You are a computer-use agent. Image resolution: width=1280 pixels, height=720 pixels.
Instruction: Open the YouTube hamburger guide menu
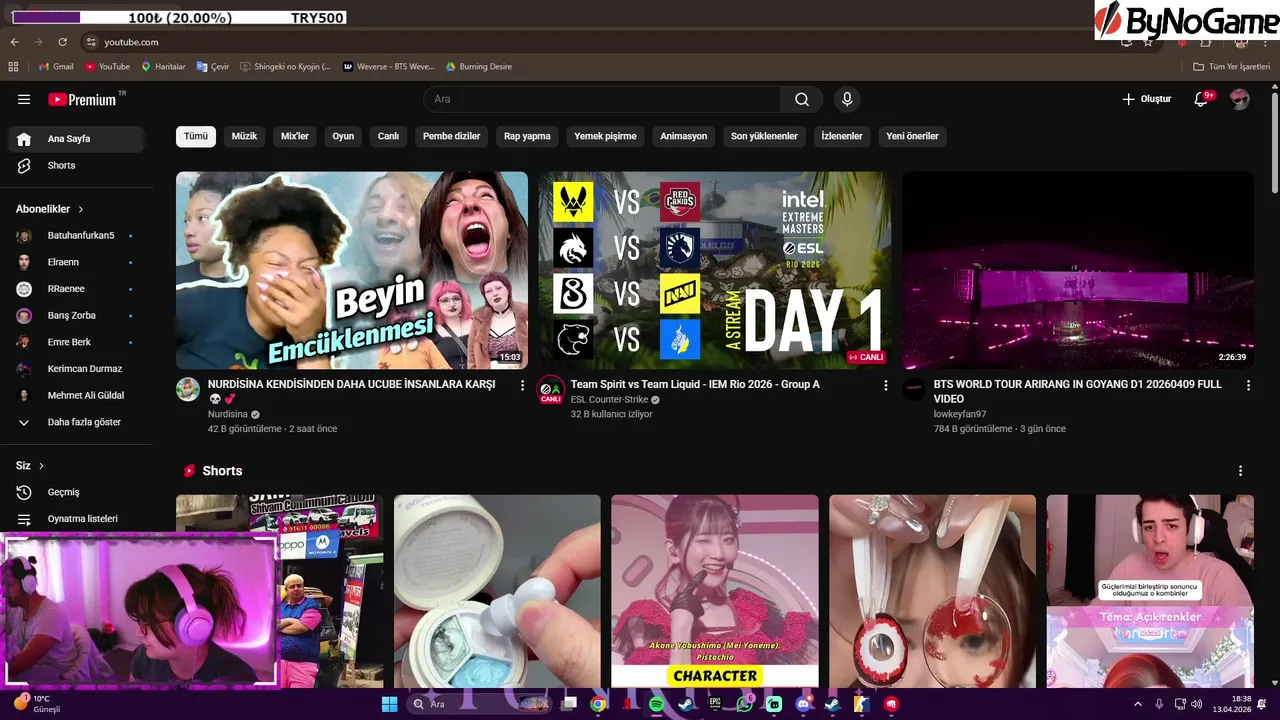[x=24, y=99]
